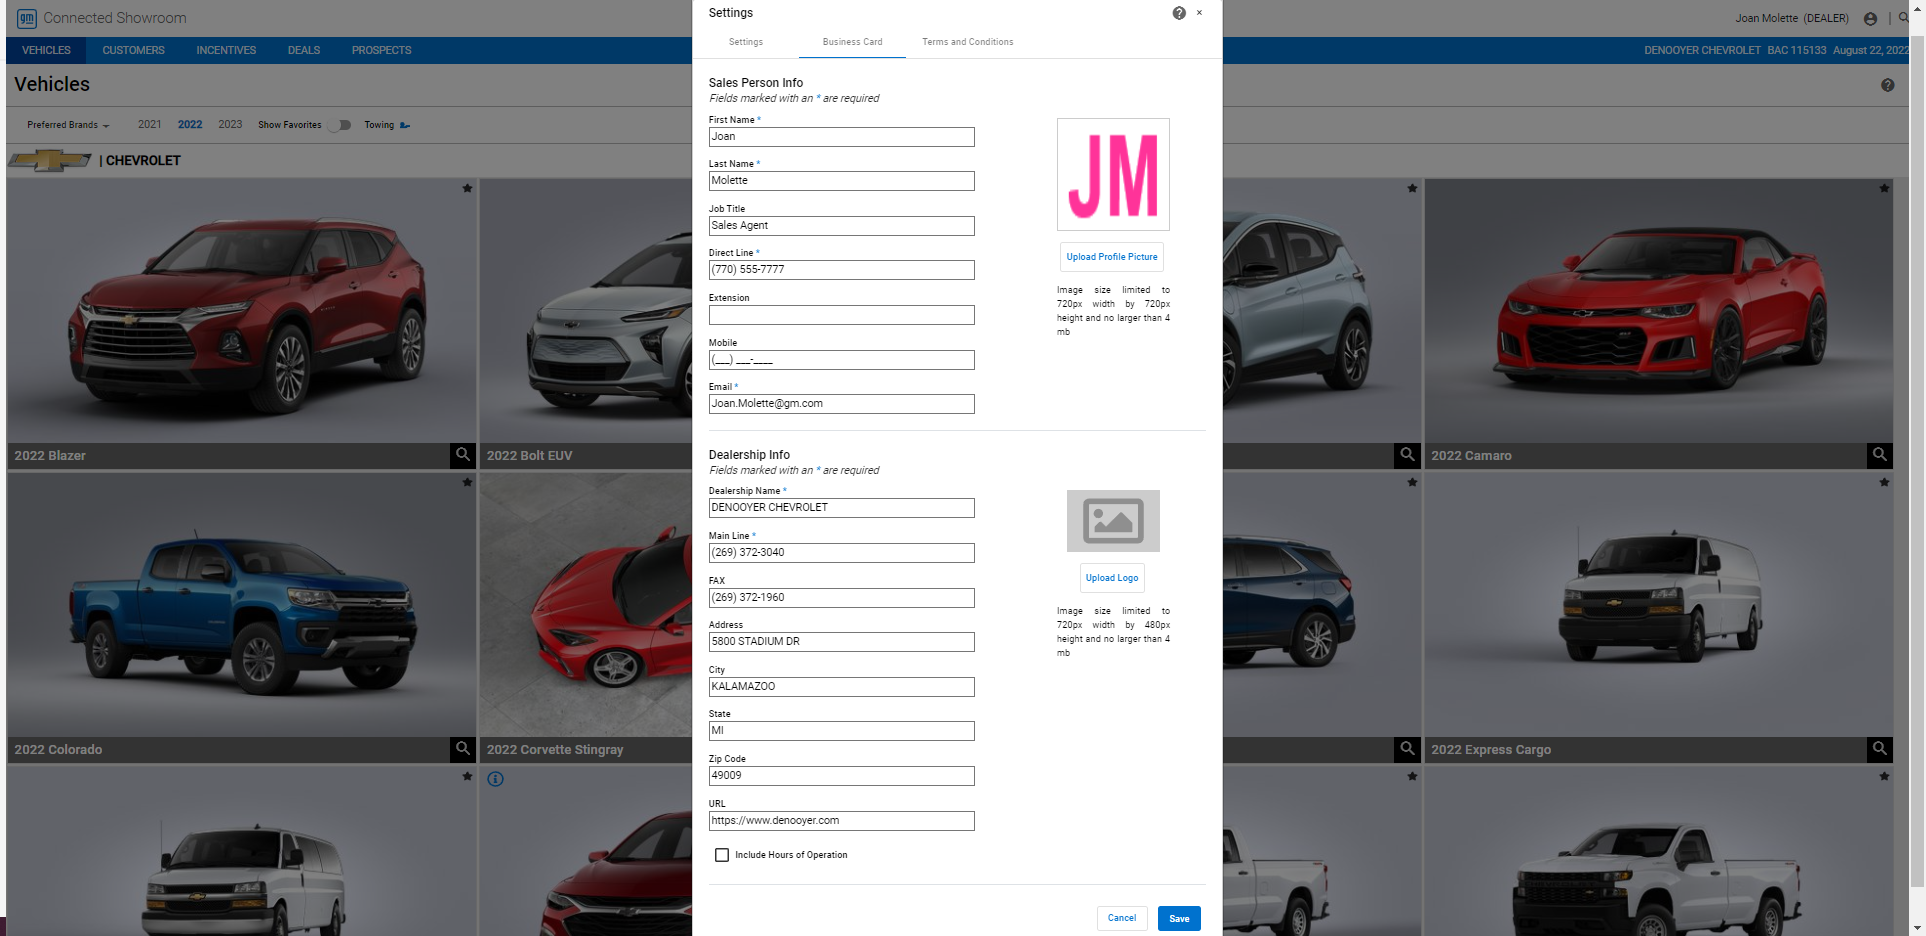Image resolution: width=1926 pixels, height=936 pixels.
Task: Favorite the 2022 Blazer with its star
Action: 467,188
